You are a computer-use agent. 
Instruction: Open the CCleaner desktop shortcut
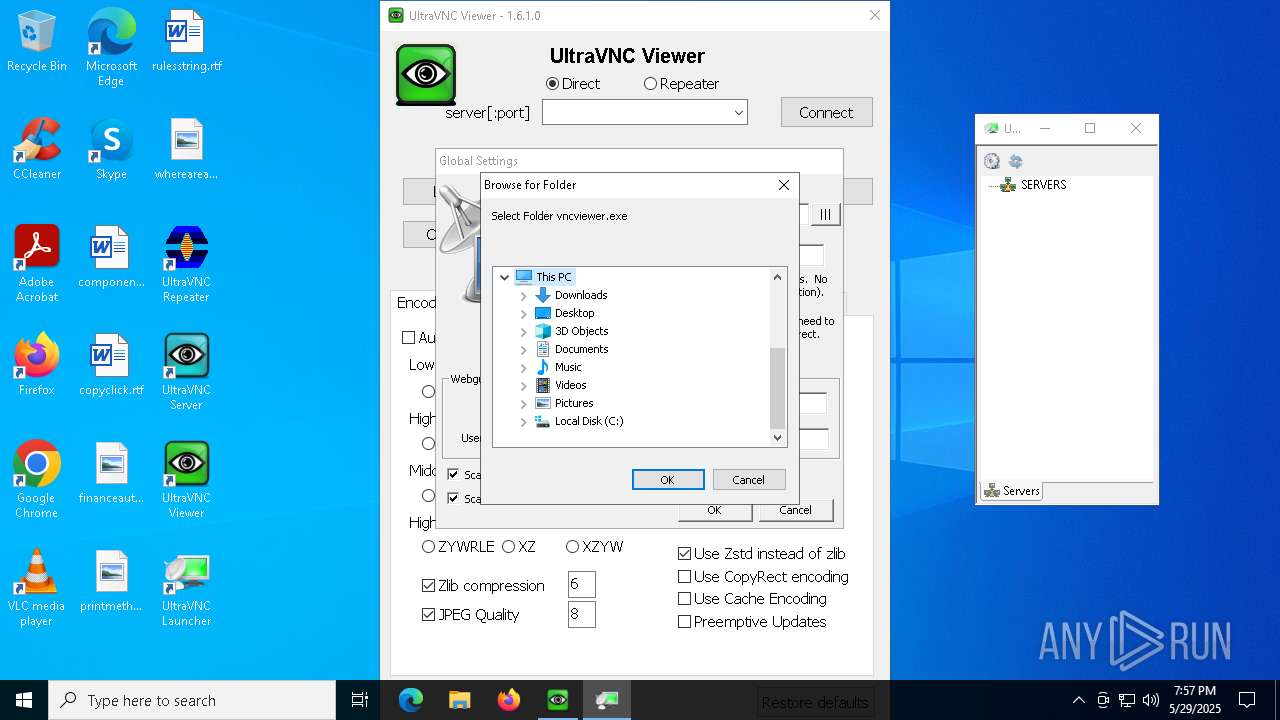click(37, 148)
